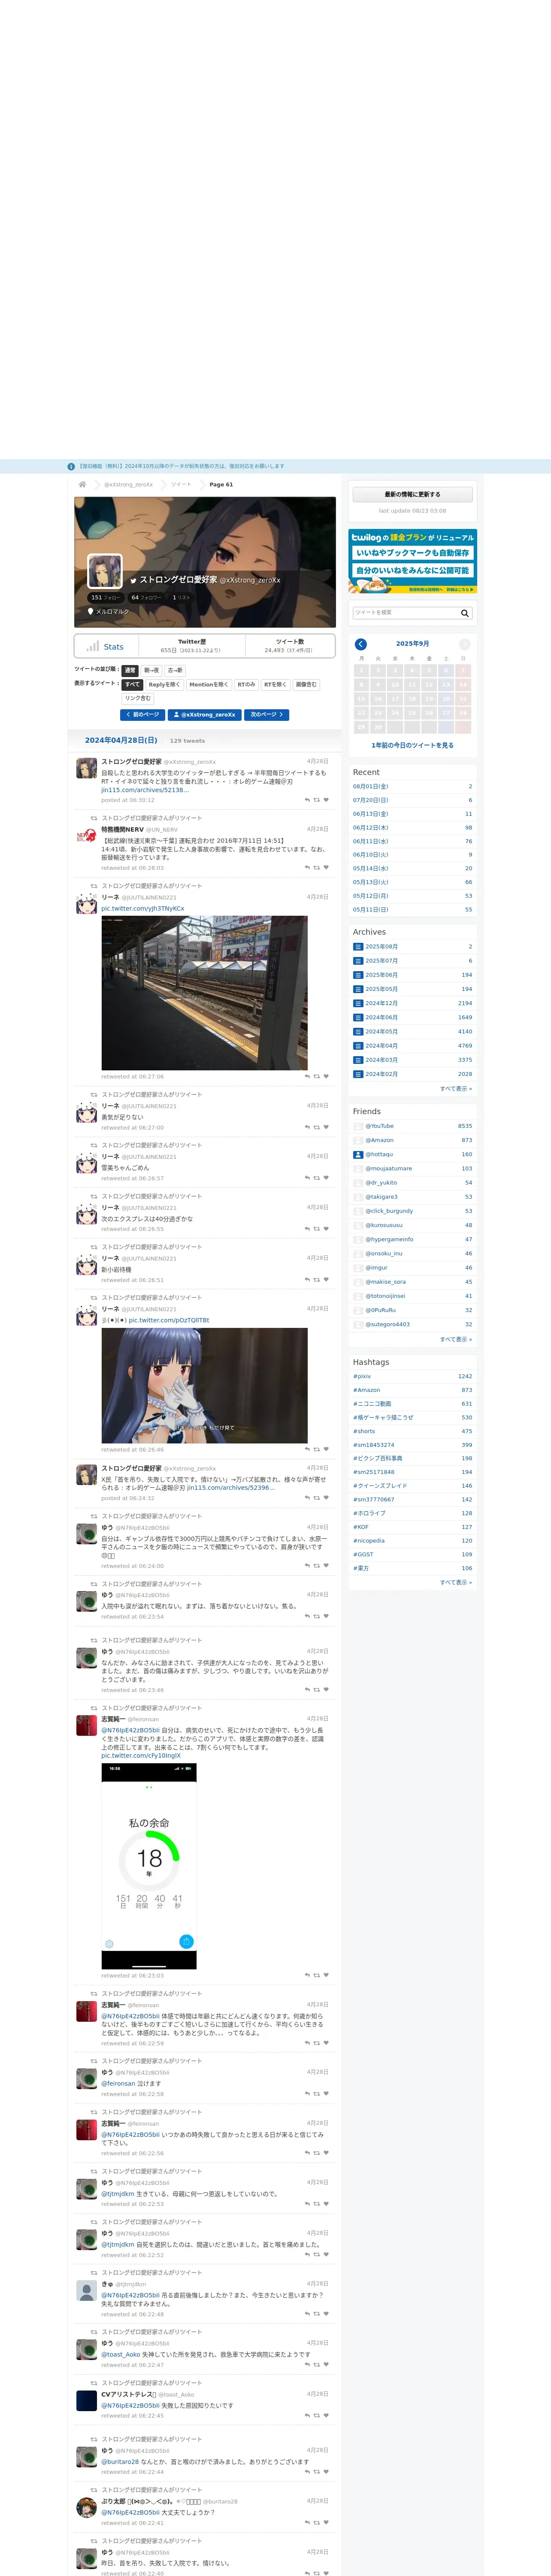Reply to the 次のエクスプレスは40分過ぎかな tweet
The width and height of the screenshot is (551, 2576).
point(307,1229)
